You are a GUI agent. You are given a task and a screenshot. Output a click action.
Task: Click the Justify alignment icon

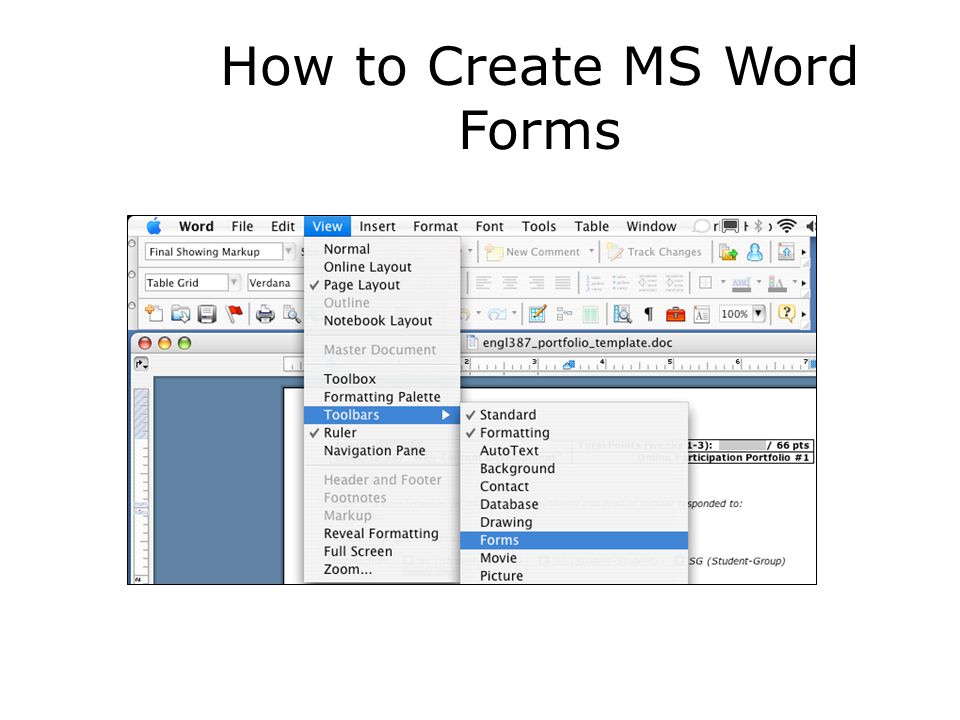(563, 282)
